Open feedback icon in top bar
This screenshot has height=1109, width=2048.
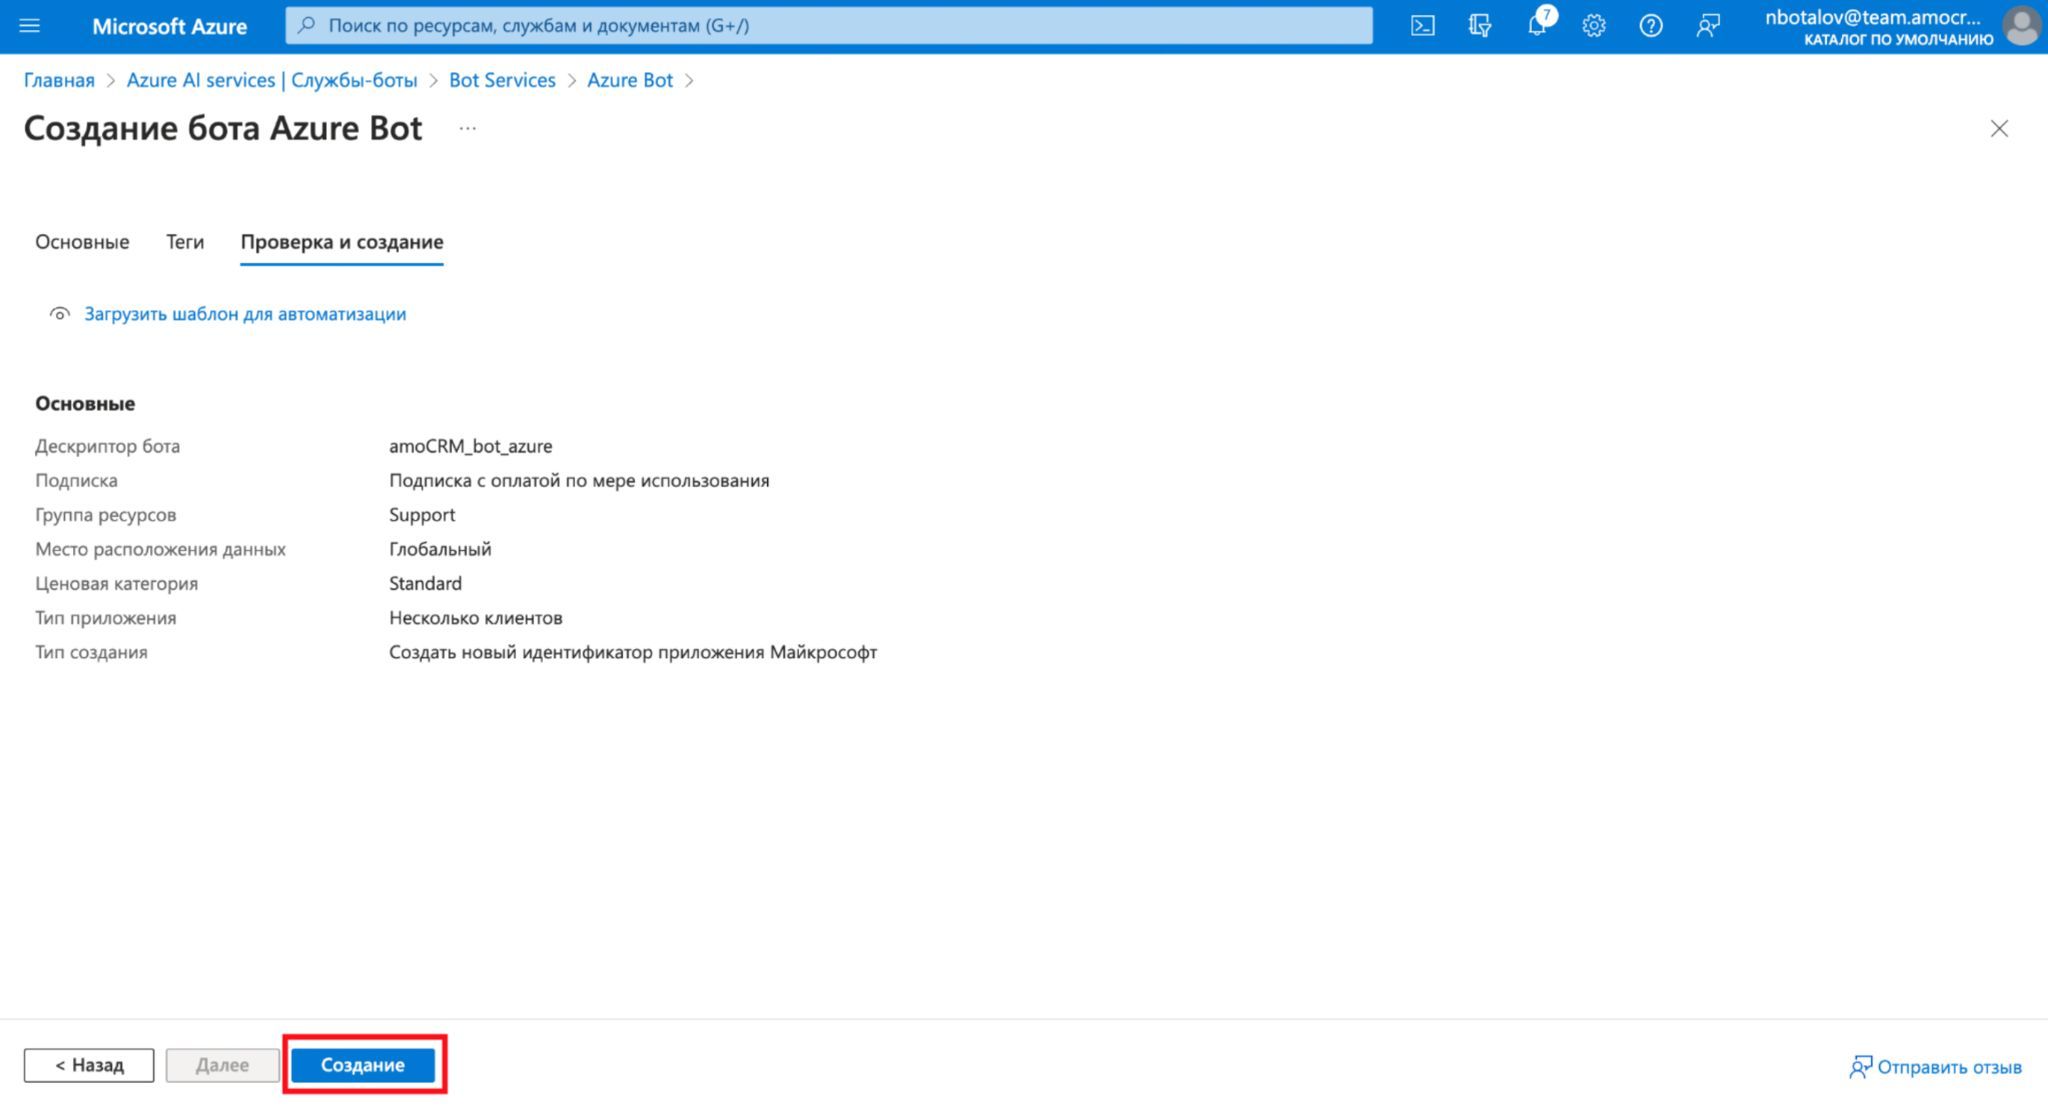tap(1708, 26)
